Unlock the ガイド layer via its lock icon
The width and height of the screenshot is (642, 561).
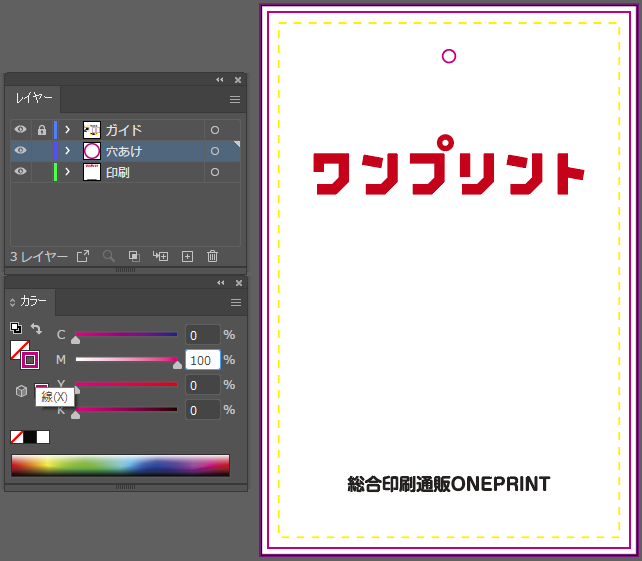(41, 130)
